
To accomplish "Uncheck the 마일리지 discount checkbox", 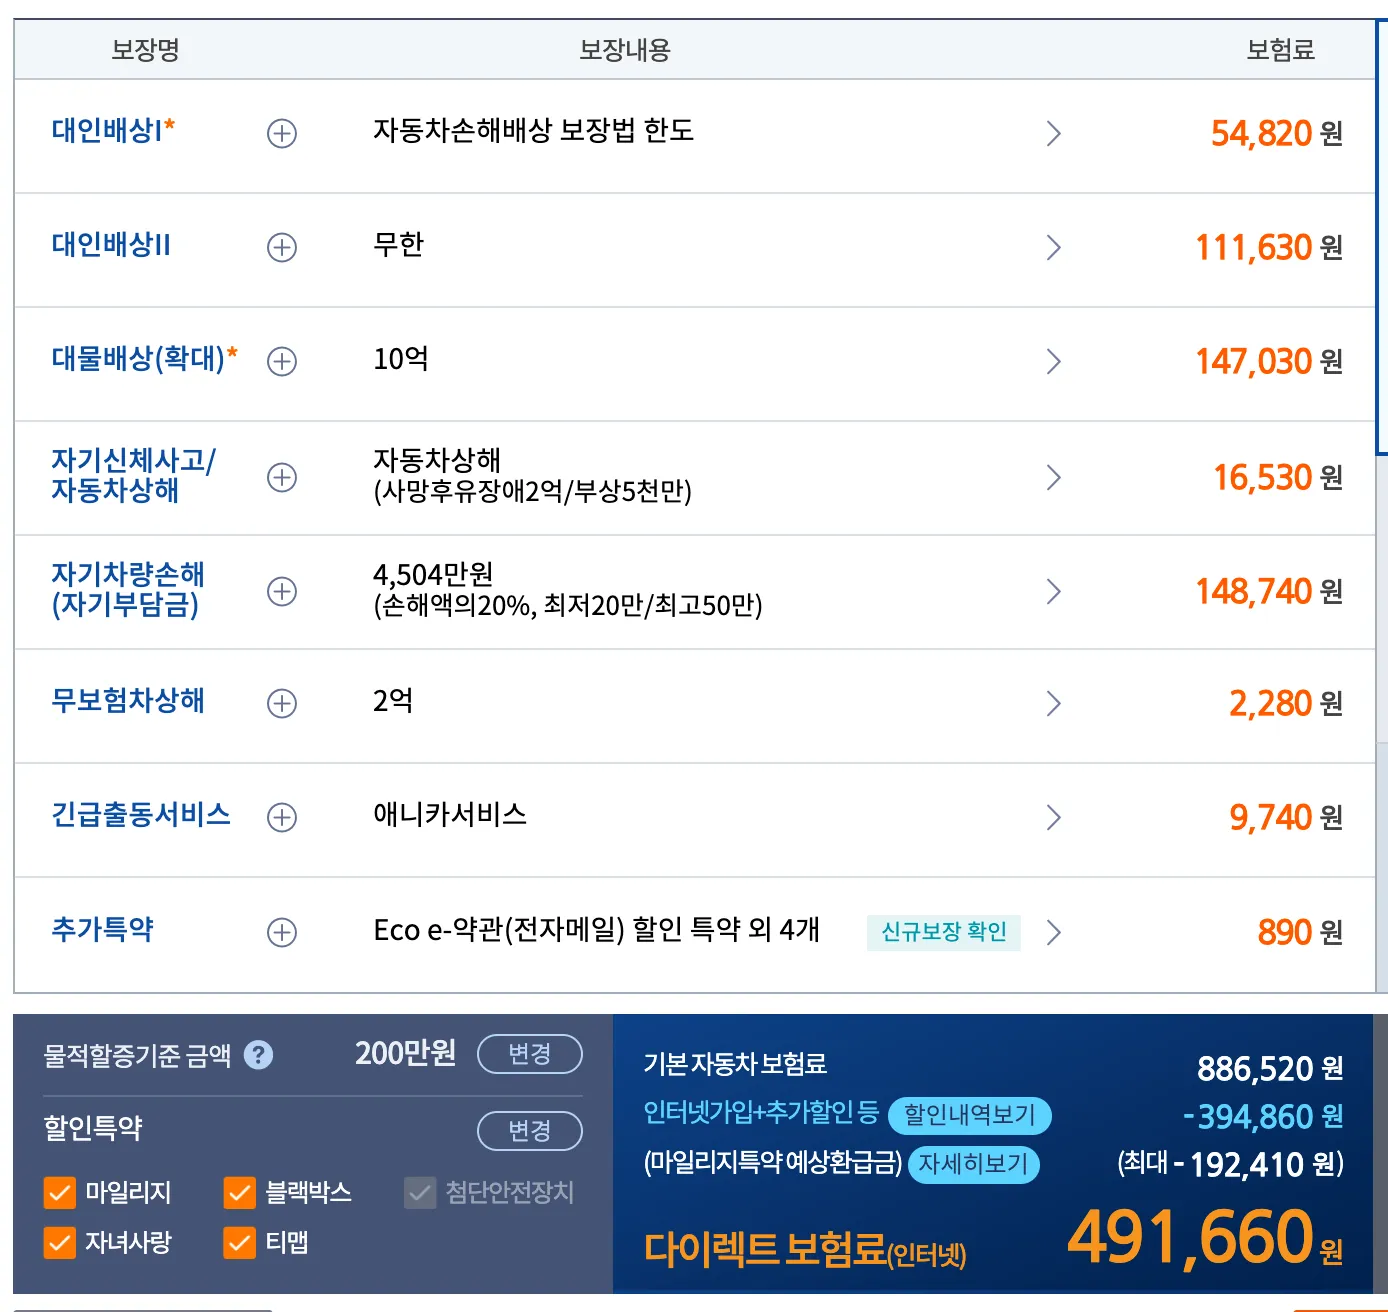I will point(60,1192).
